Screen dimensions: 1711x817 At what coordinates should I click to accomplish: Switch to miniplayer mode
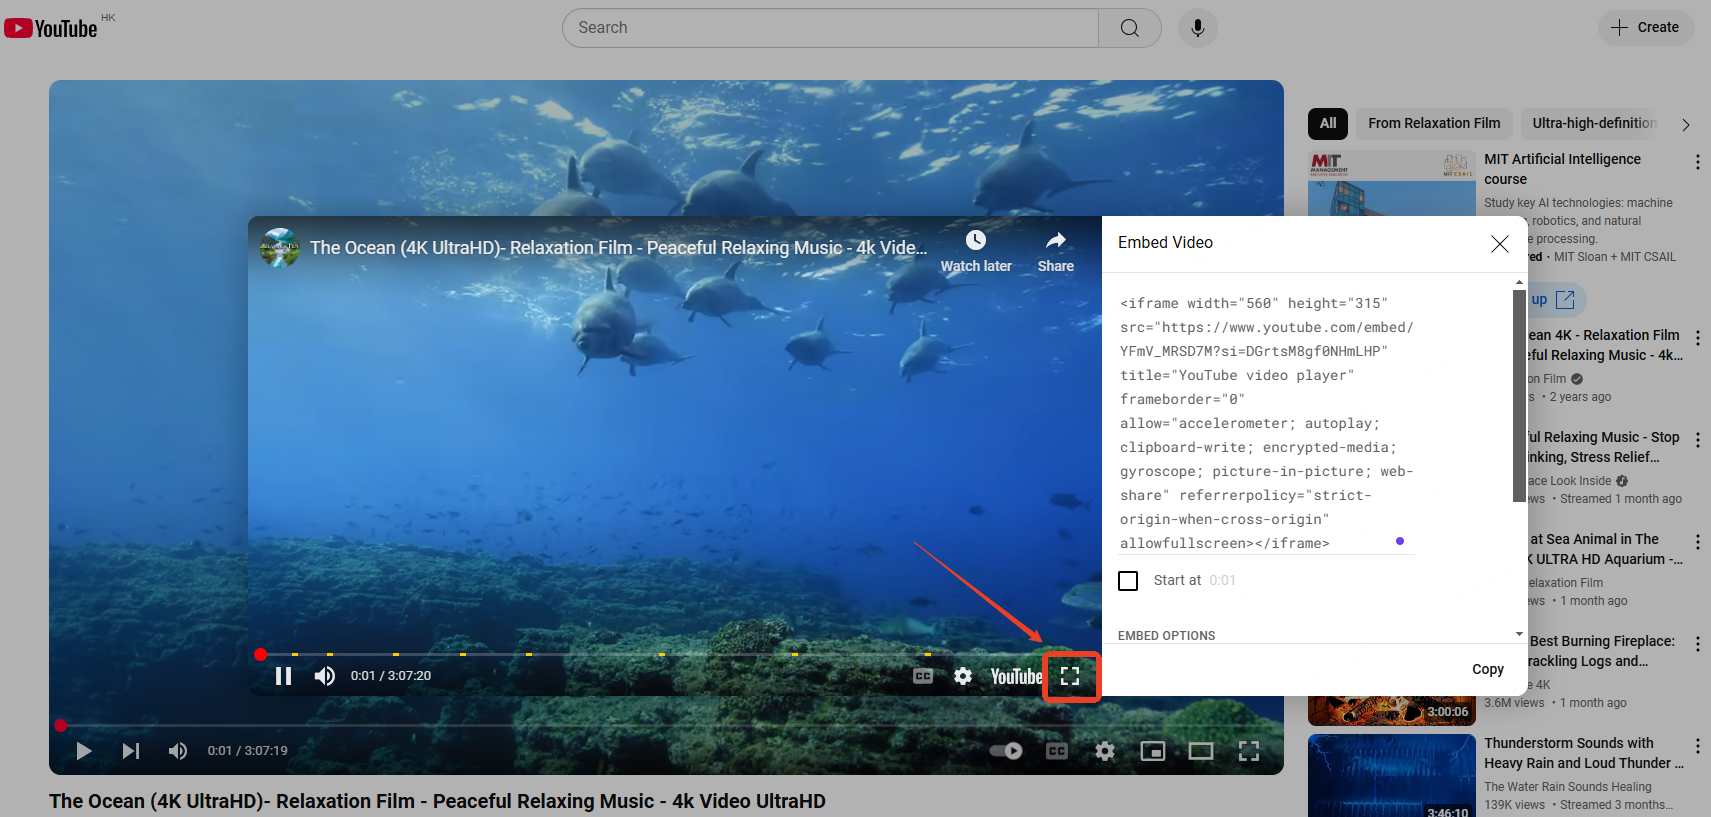click(x=1153, y=751)
